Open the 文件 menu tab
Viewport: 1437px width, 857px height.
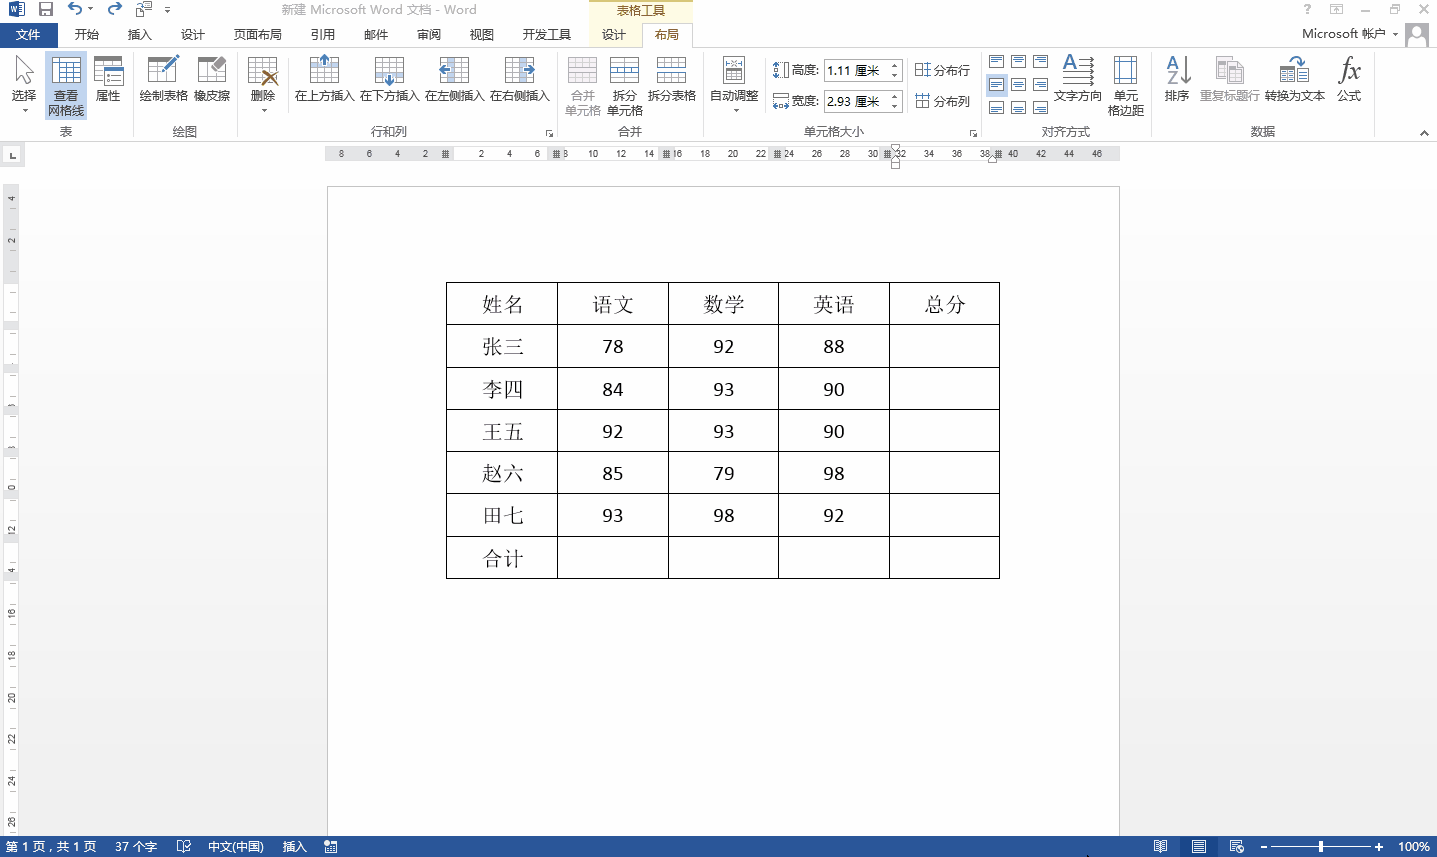[x=28, y=35]
